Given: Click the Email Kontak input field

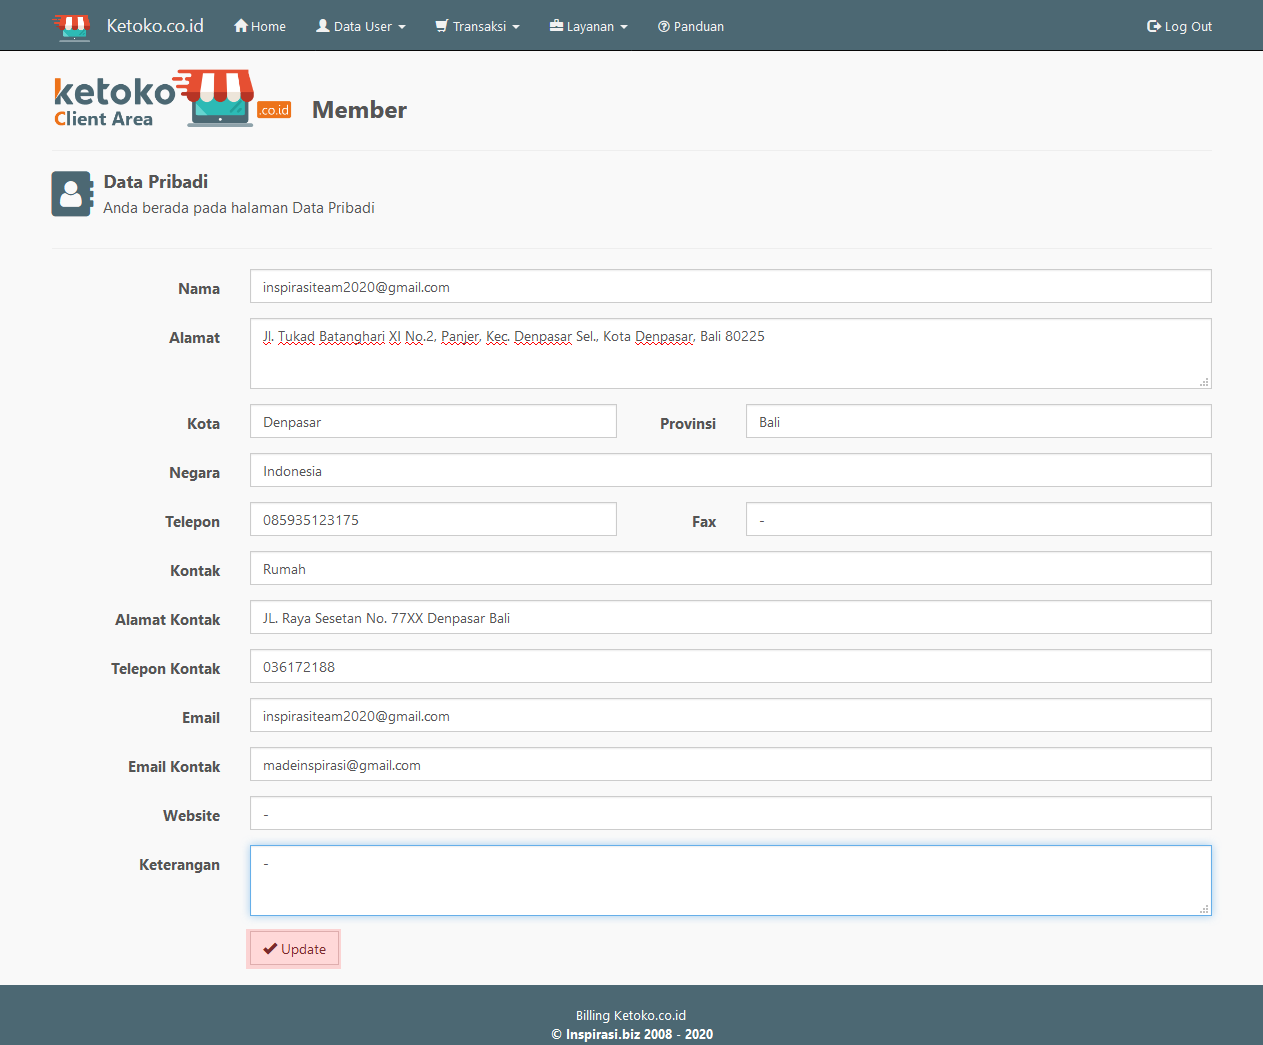Looking at the screenshot, I should (730, 764).
